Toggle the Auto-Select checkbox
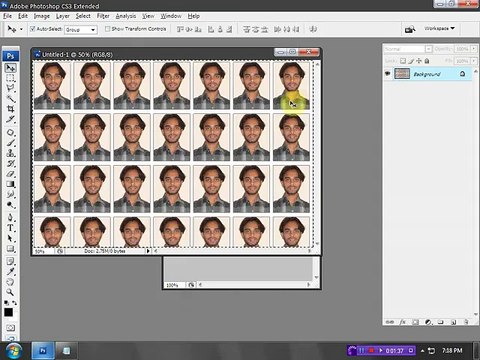The width and height of the screenshot is (480, 360). tap(33, 29)
